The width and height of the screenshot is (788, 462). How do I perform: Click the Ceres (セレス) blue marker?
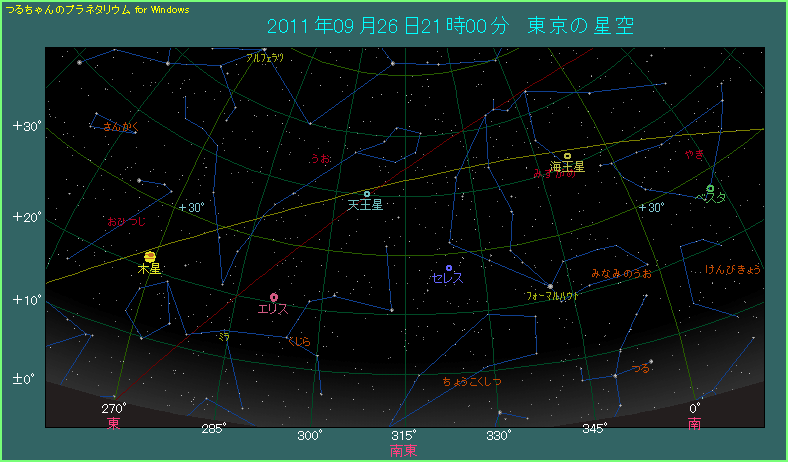449,268
